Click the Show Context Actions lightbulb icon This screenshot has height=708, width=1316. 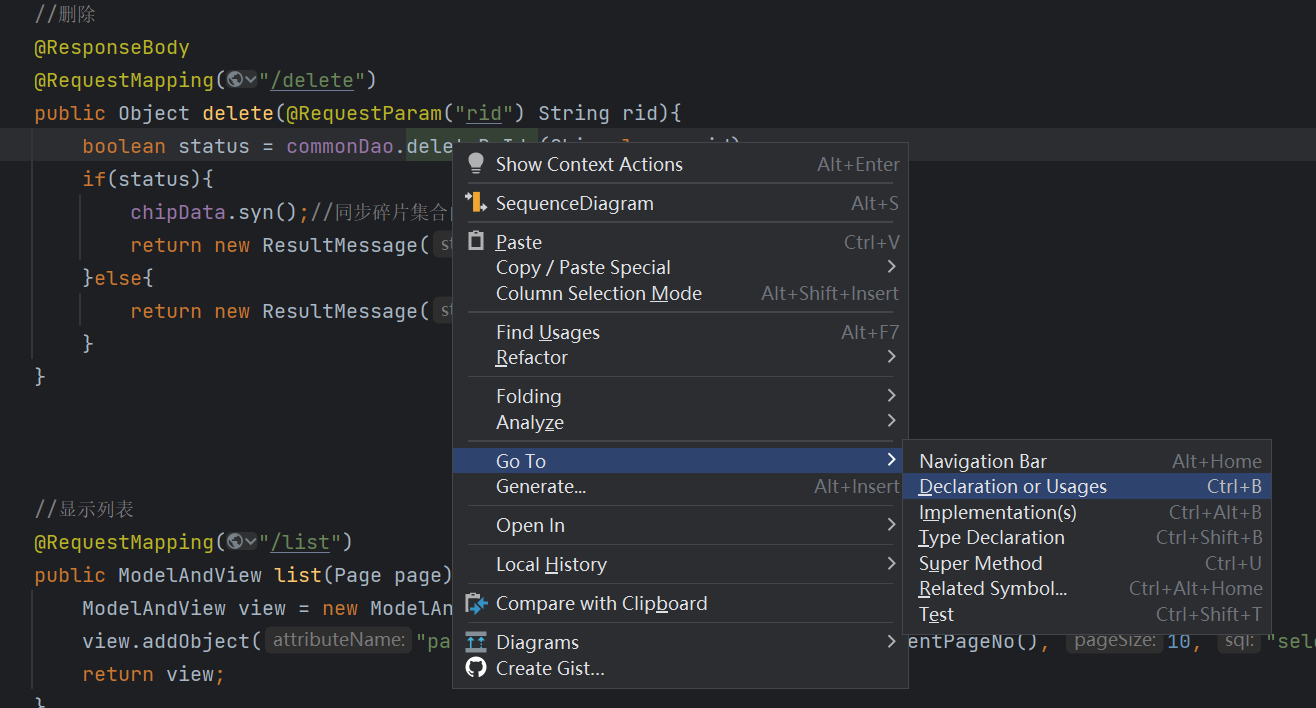coord(476,164)
